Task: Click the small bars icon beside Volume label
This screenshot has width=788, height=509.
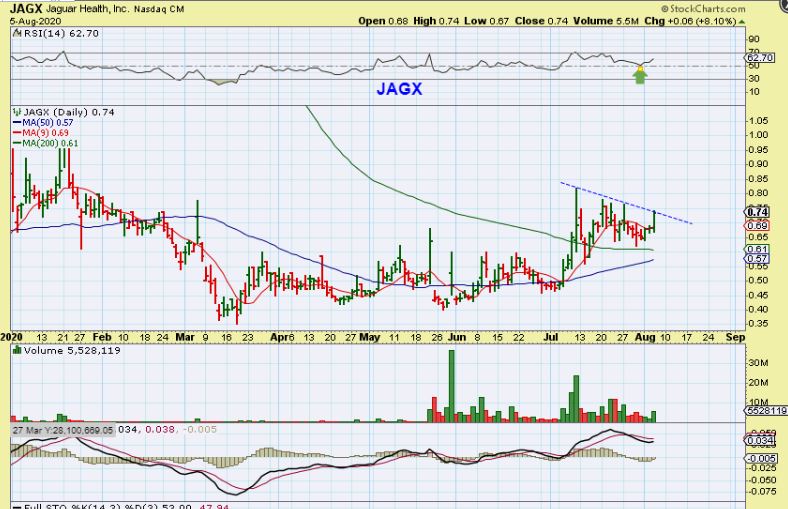Action: click(x=17, y=350)
